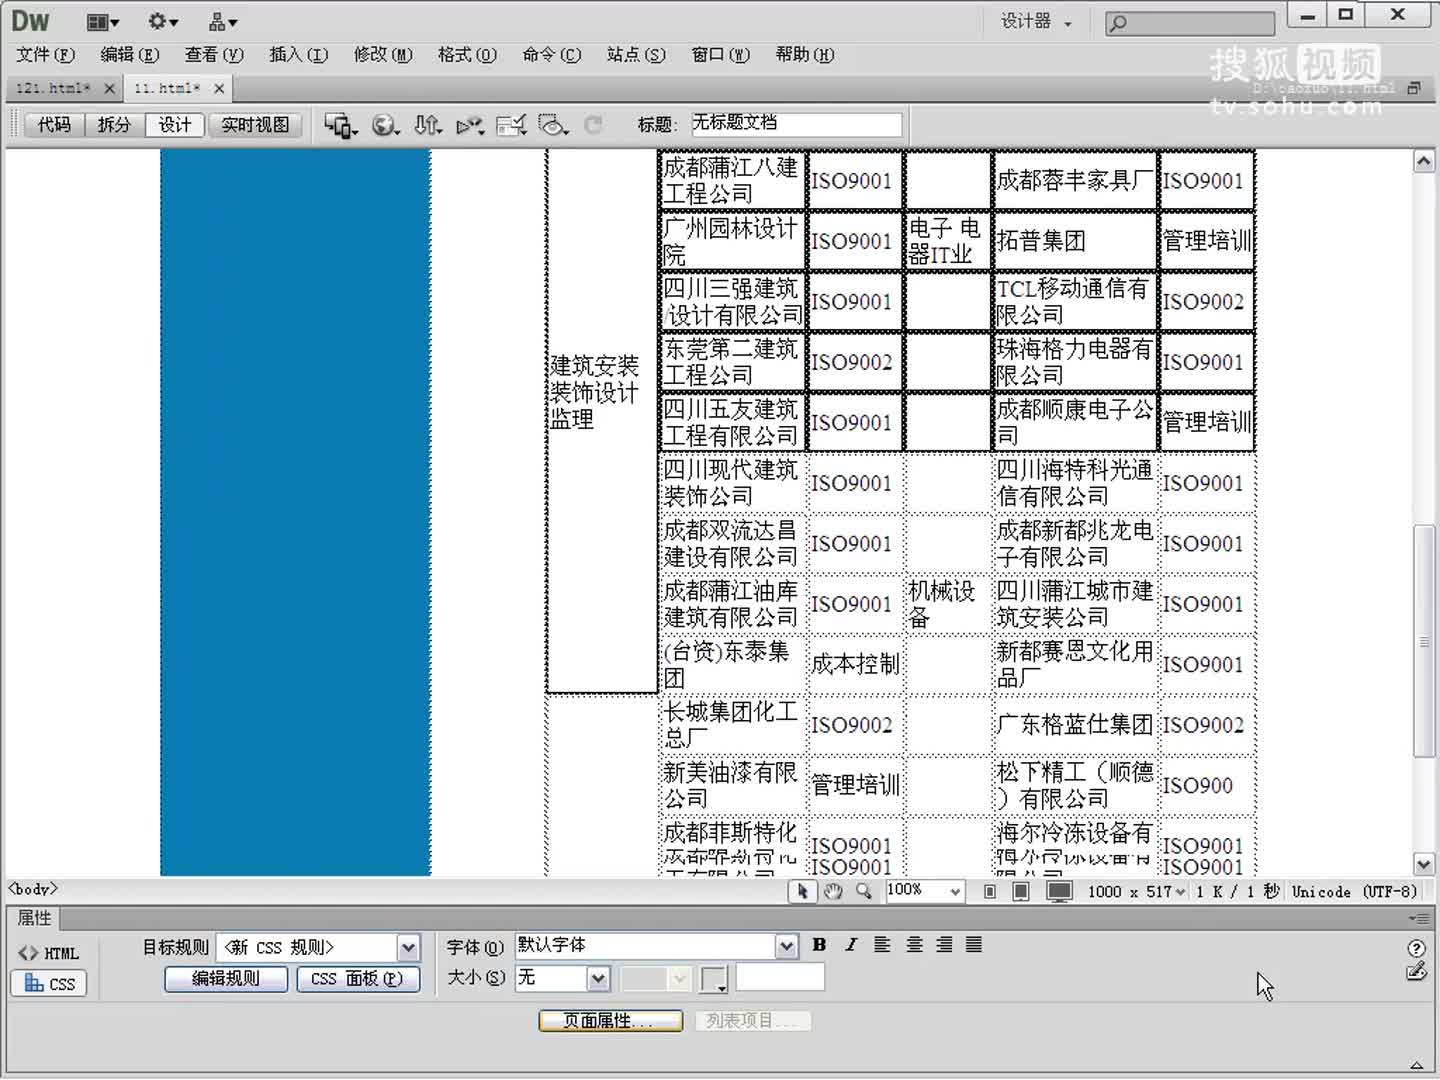Click the 建筑安装装饰设计监理 table cell
The width and height of the screenshot is (1440, 1080).
pyautogui.click(x=601, y=392)
